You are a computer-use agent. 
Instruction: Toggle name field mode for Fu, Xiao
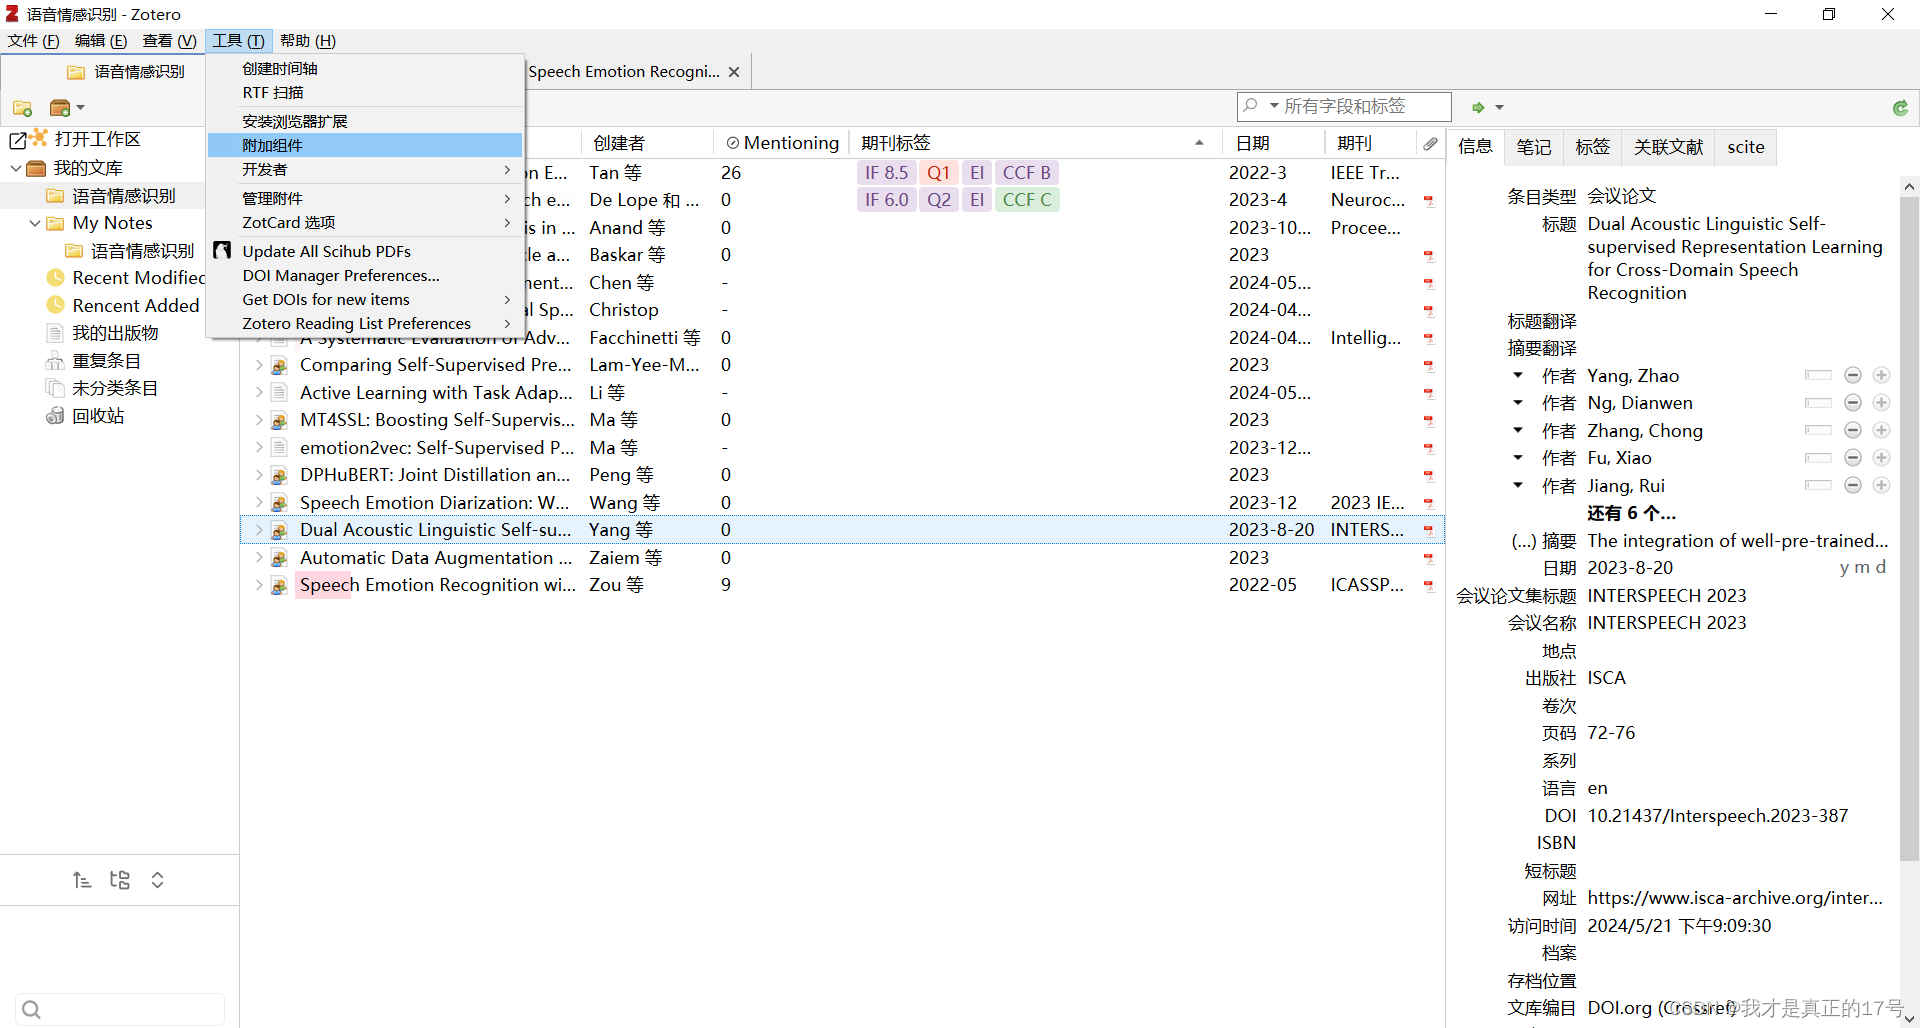click(x=1818, y=458)
